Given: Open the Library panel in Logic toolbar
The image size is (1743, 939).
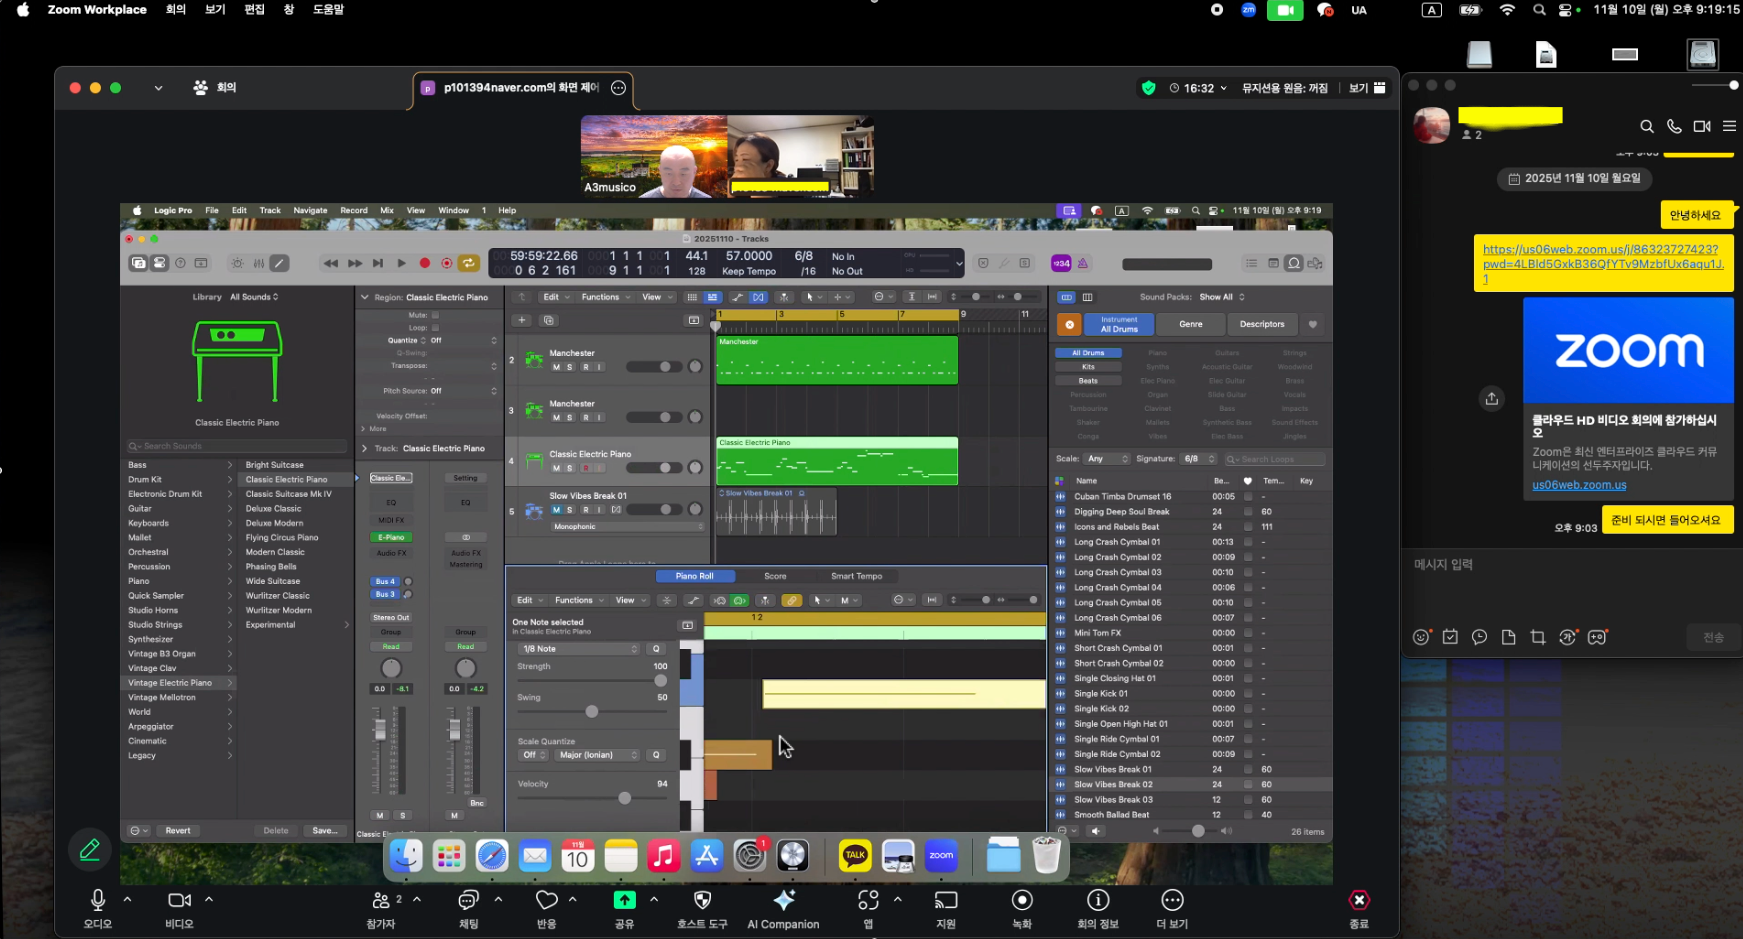Looking at the screenshot, I should click(x=138, y=263).
